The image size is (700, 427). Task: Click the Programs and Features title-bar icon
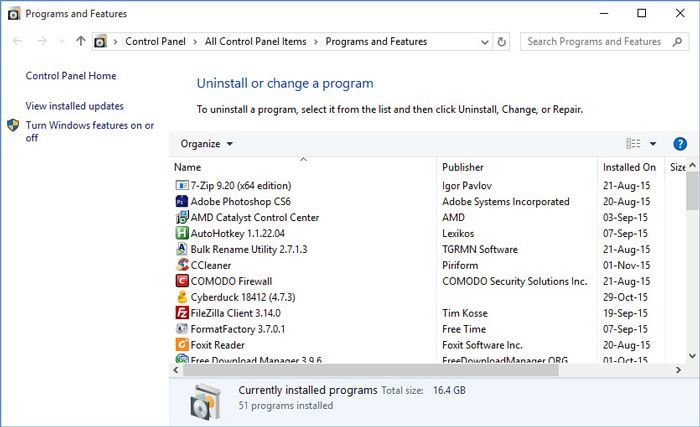(x=14, y=14)
